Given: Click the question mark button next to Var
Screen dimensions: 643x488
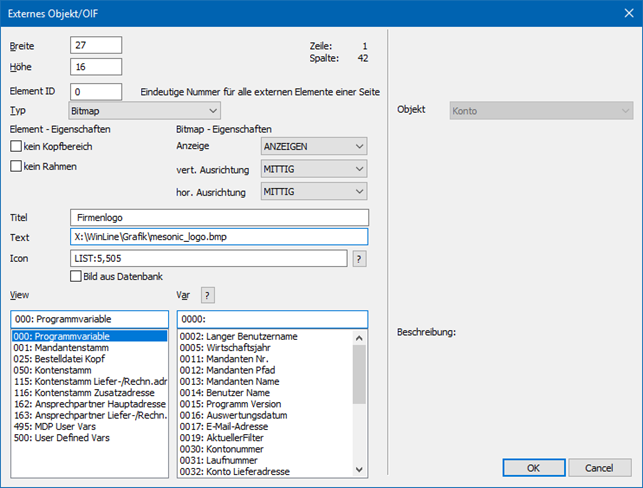Looking at the screenshot, I should coord(208,294).
